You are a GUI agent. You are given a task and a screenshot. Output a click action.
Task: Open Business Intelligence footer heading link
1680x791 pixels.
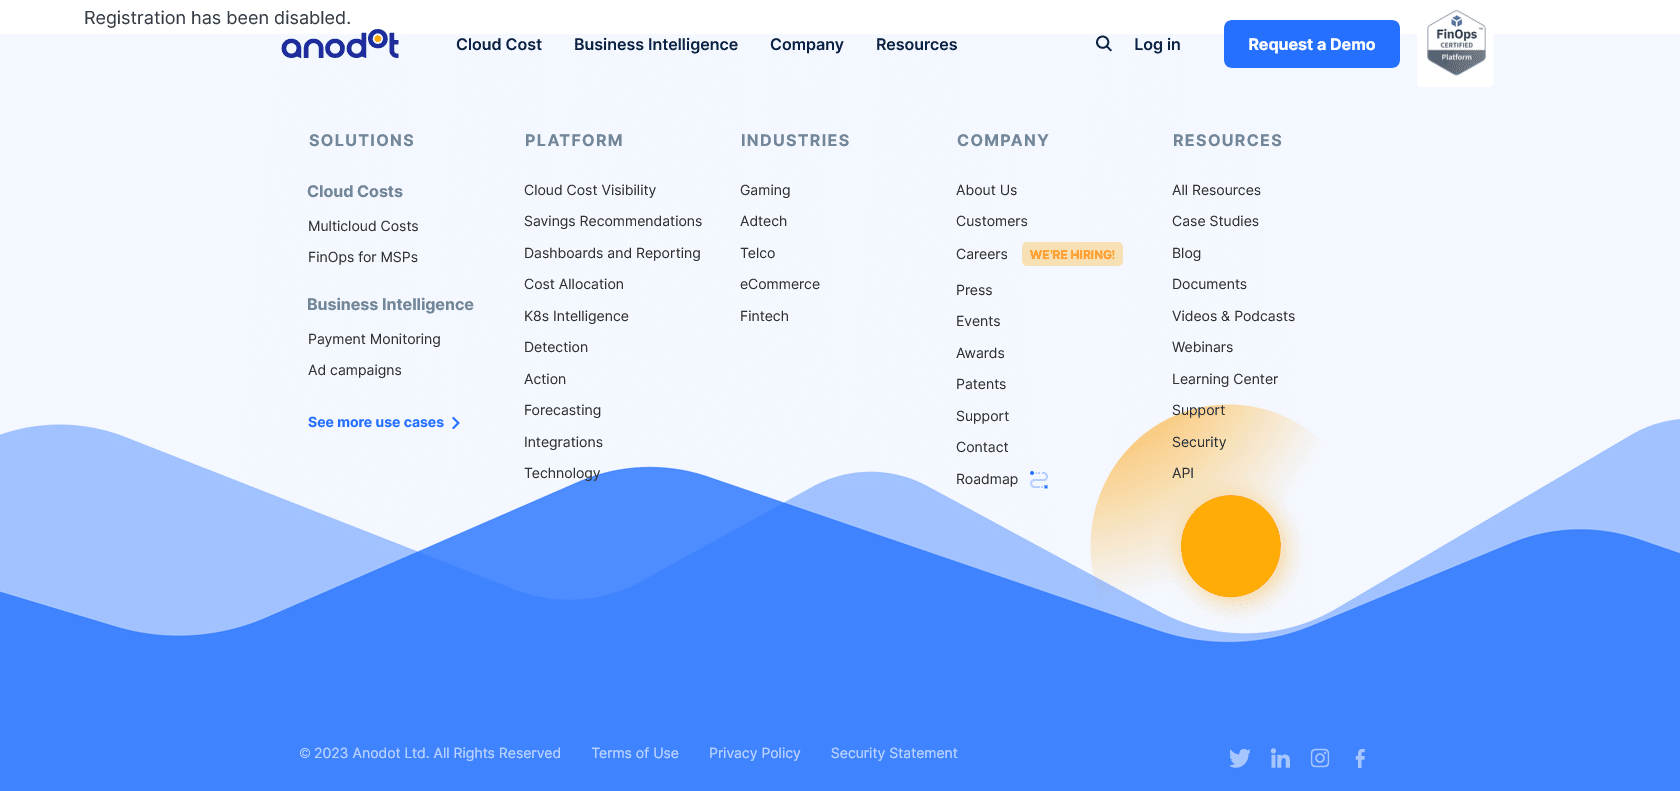[390, 304]
